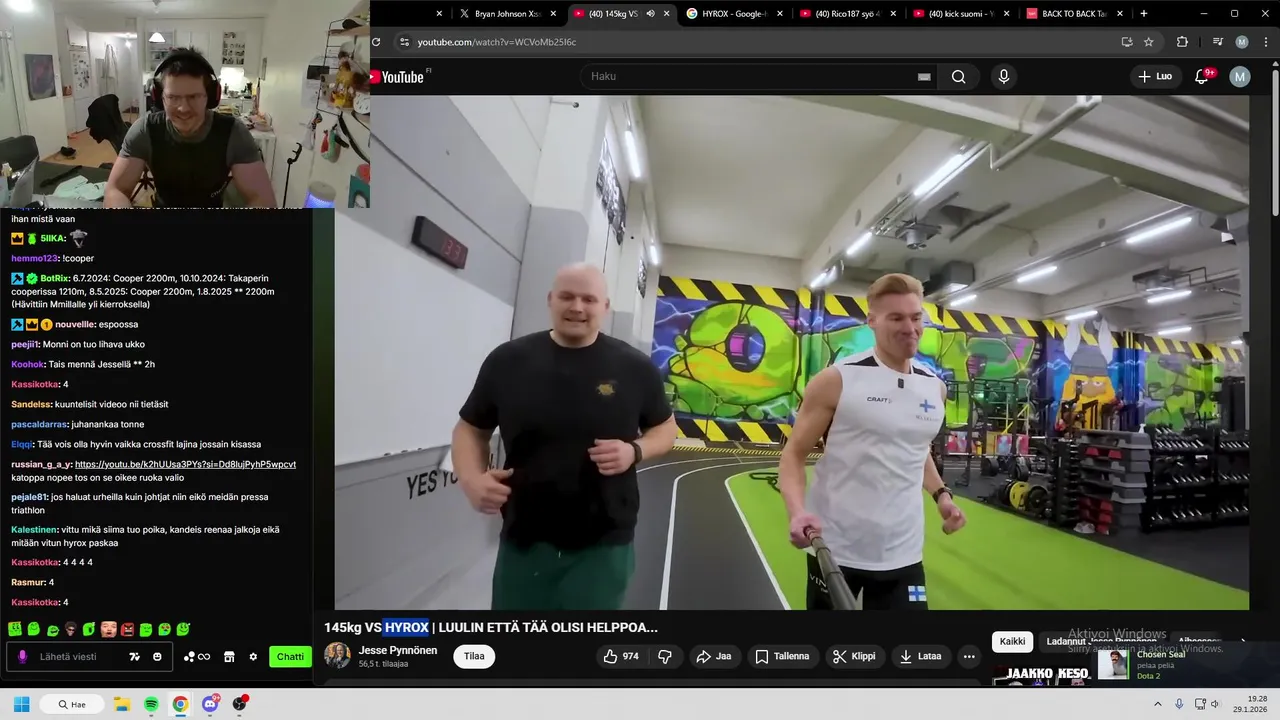Open Jesse Pynnönen channel name link

[x=398, y=650]
